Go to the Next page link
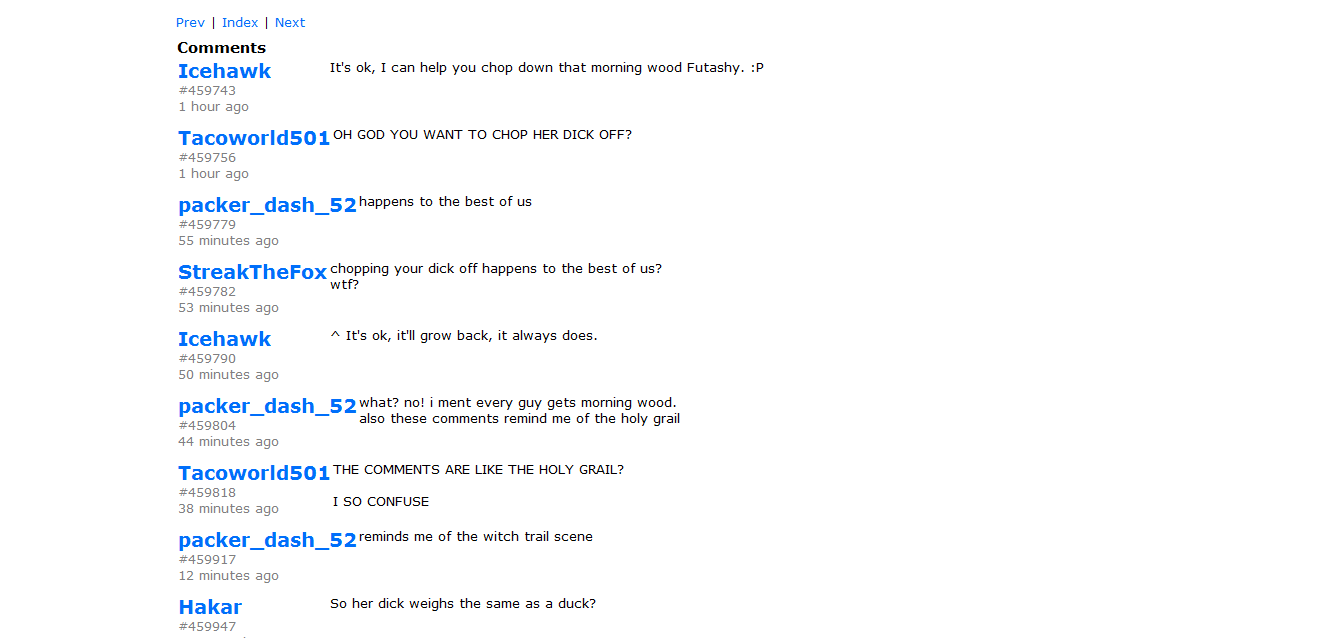The height and width of the screenshot is (638, 1341). 290,22
